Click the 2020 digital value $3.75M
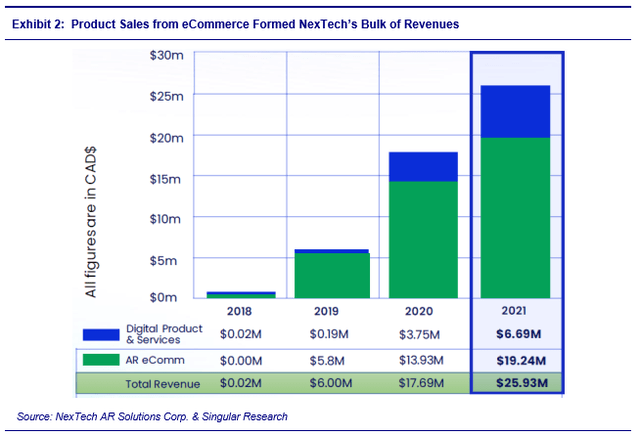 click(420, 335)
